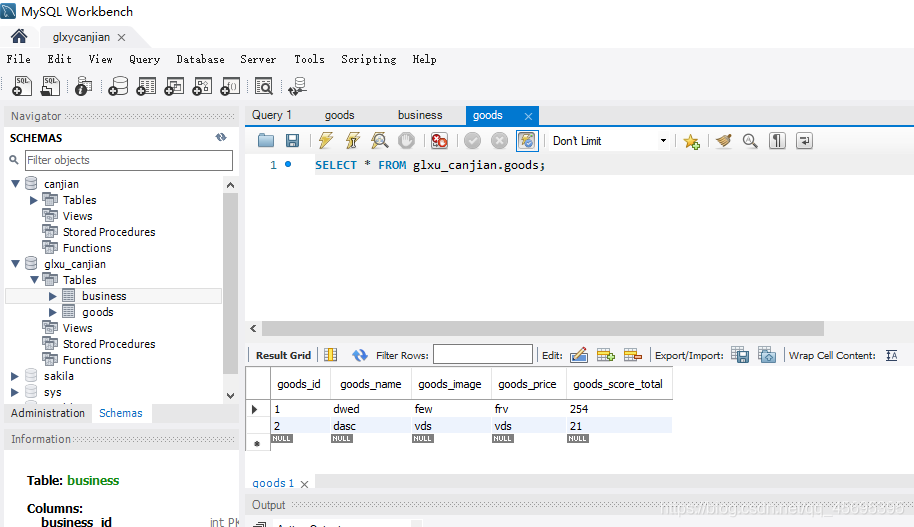Toggle word wrap in editor

(804, 140)
